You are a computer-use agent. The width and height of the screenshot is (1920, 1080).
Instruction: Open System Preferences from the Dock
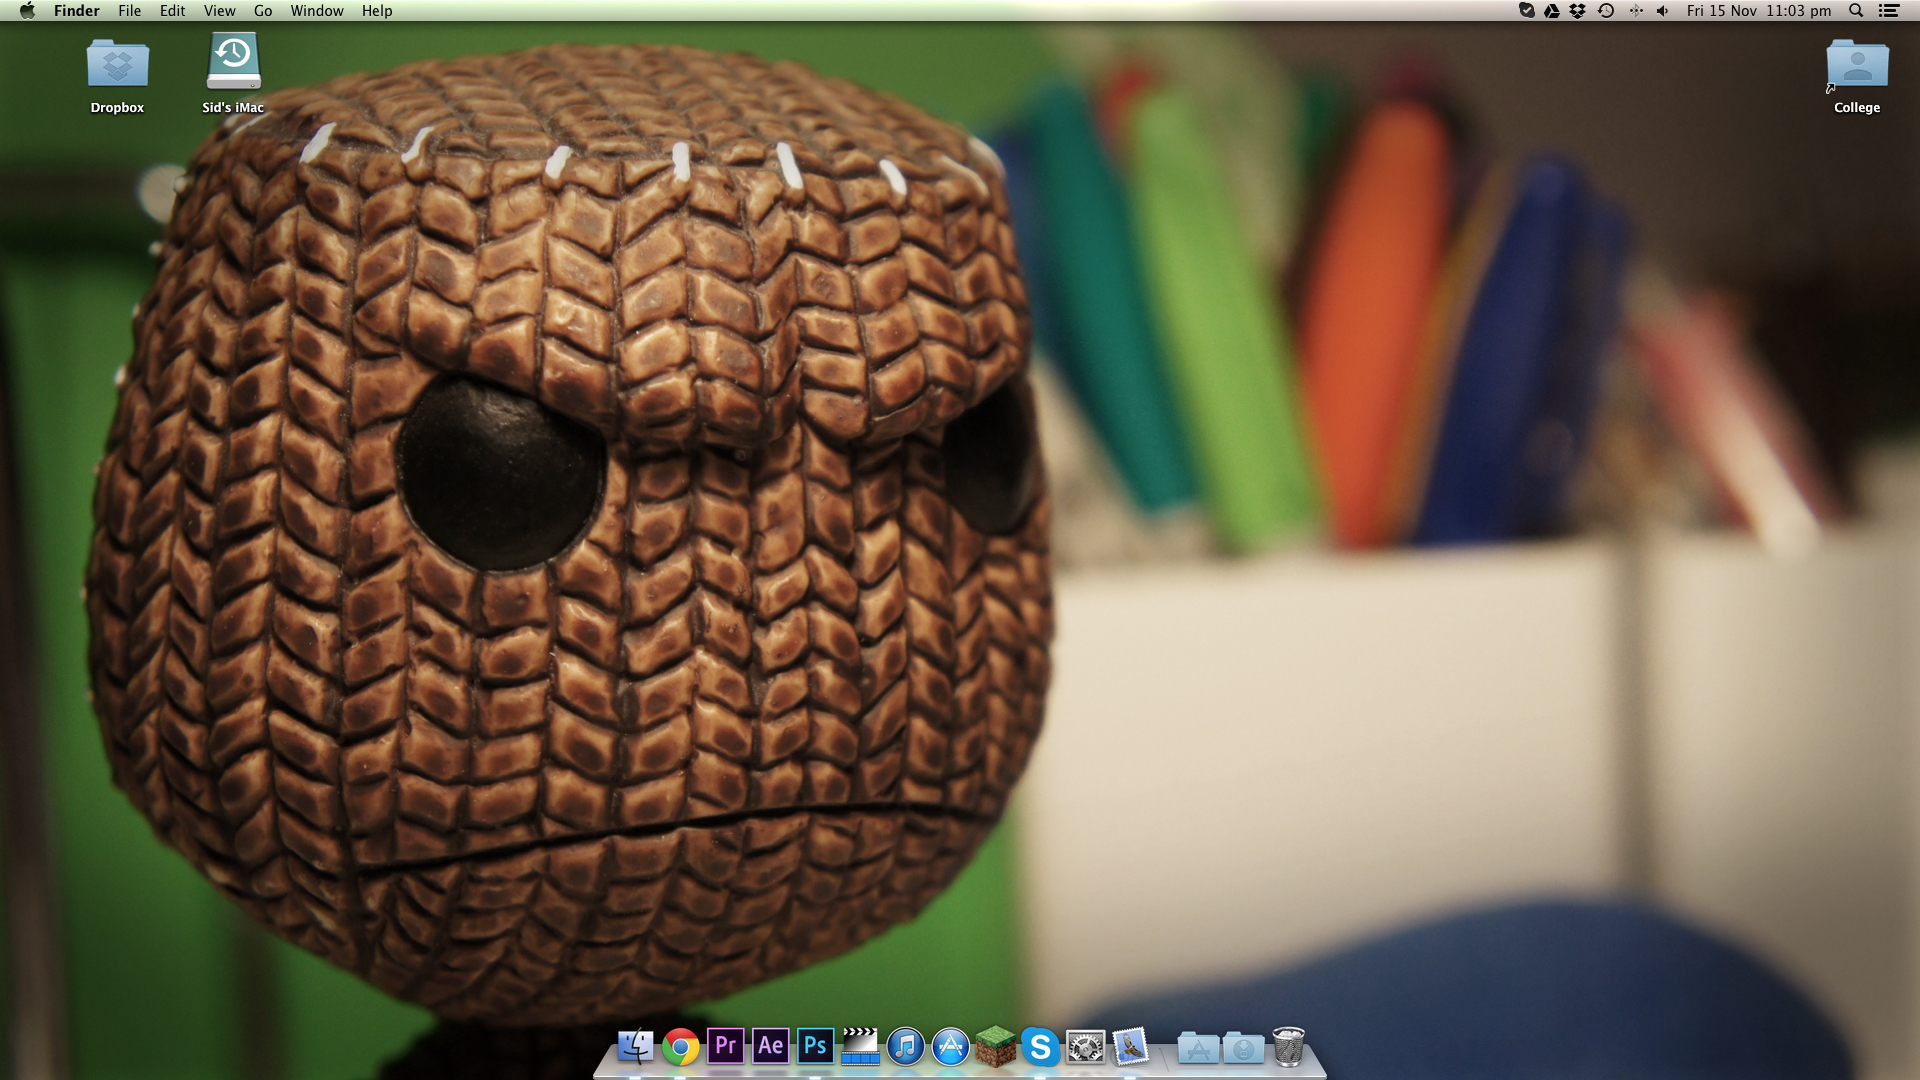pyautogui.click(x=1085, y=1047)
